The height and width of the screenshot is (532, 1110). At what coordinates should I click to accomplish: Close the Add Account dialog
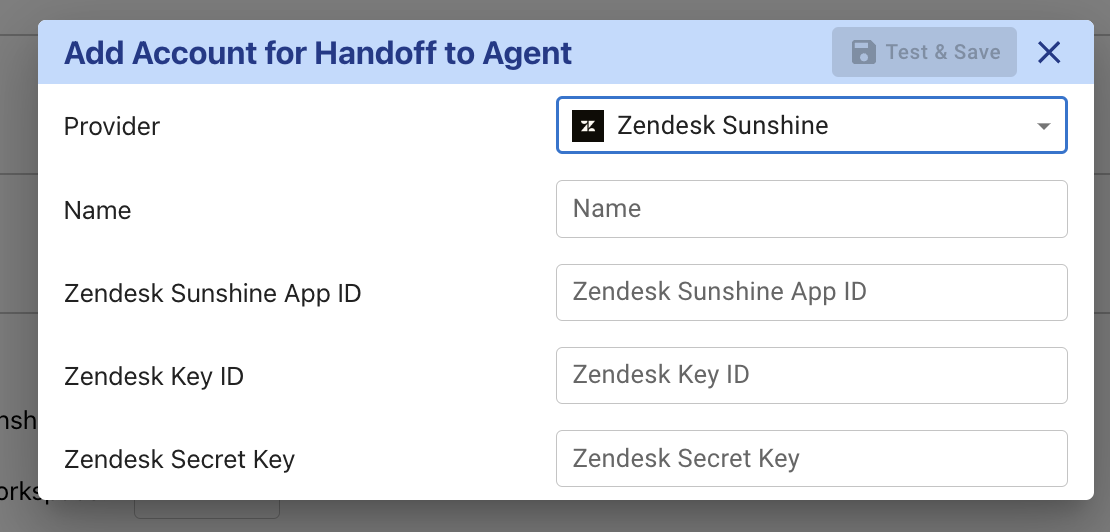click(x=1049, y=52)
